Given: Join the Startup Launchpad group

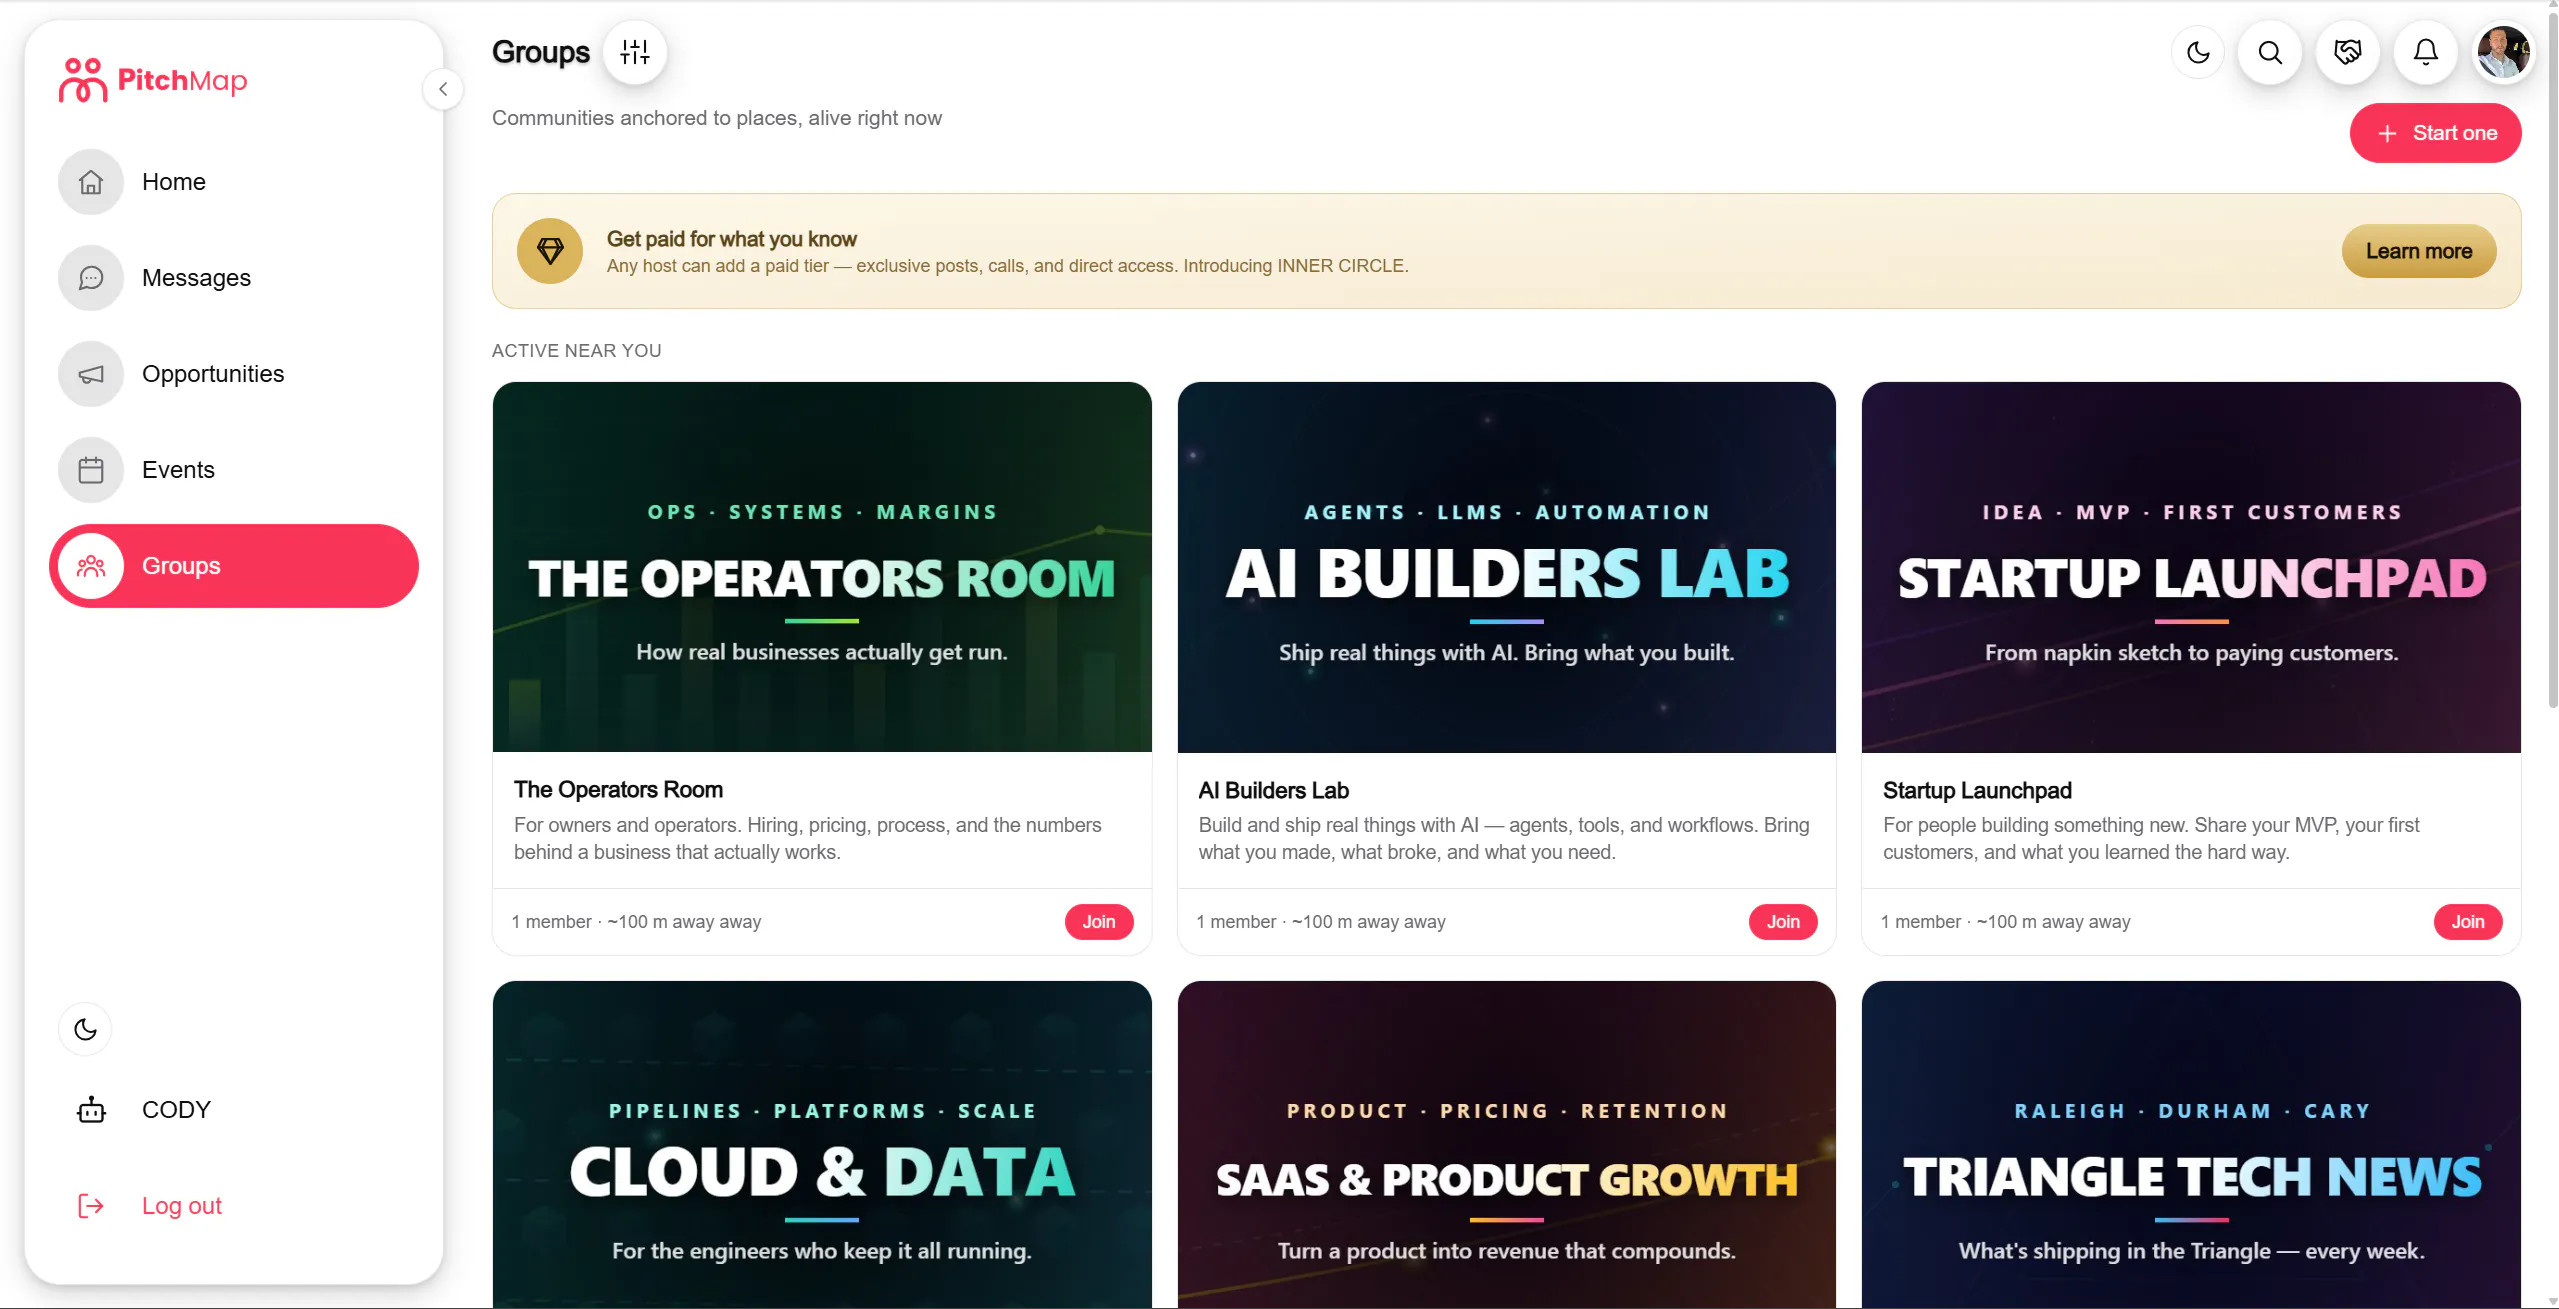Looking at the screenshot, I should (2467, 922).
